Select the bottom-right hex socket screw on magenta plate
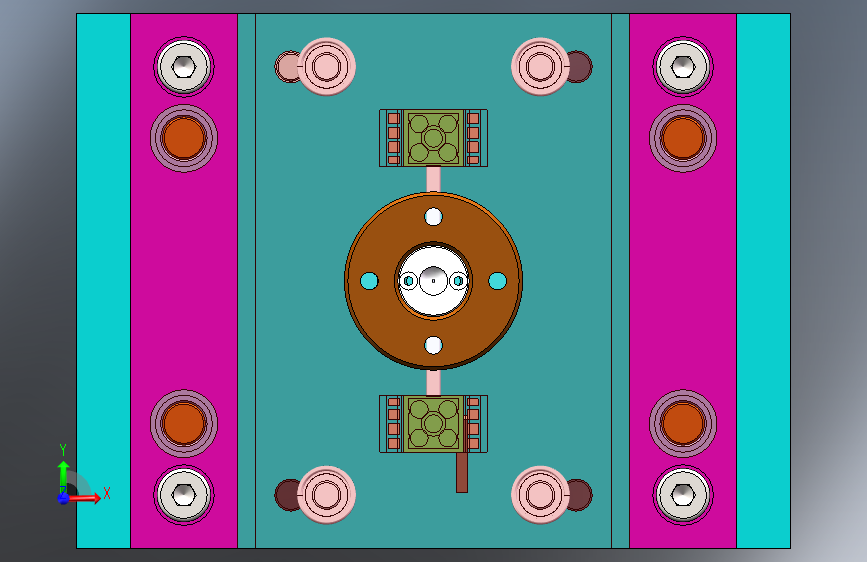 coord(683,495)
